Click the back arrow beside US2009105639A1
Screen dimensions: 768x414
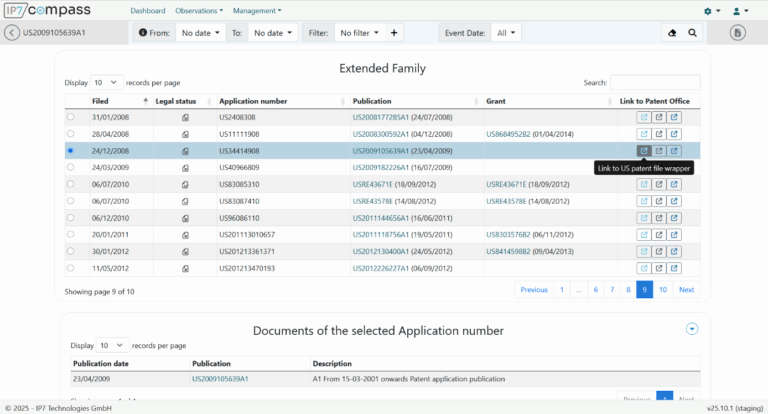point(12,33)
